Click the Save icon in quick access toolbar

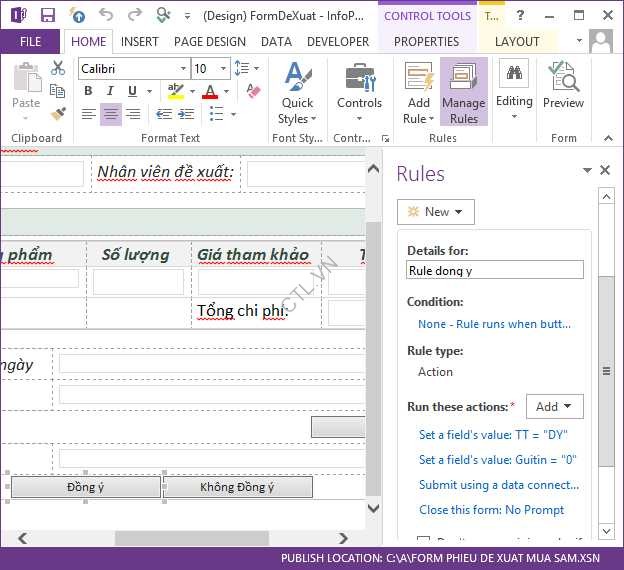click(47, 15)
